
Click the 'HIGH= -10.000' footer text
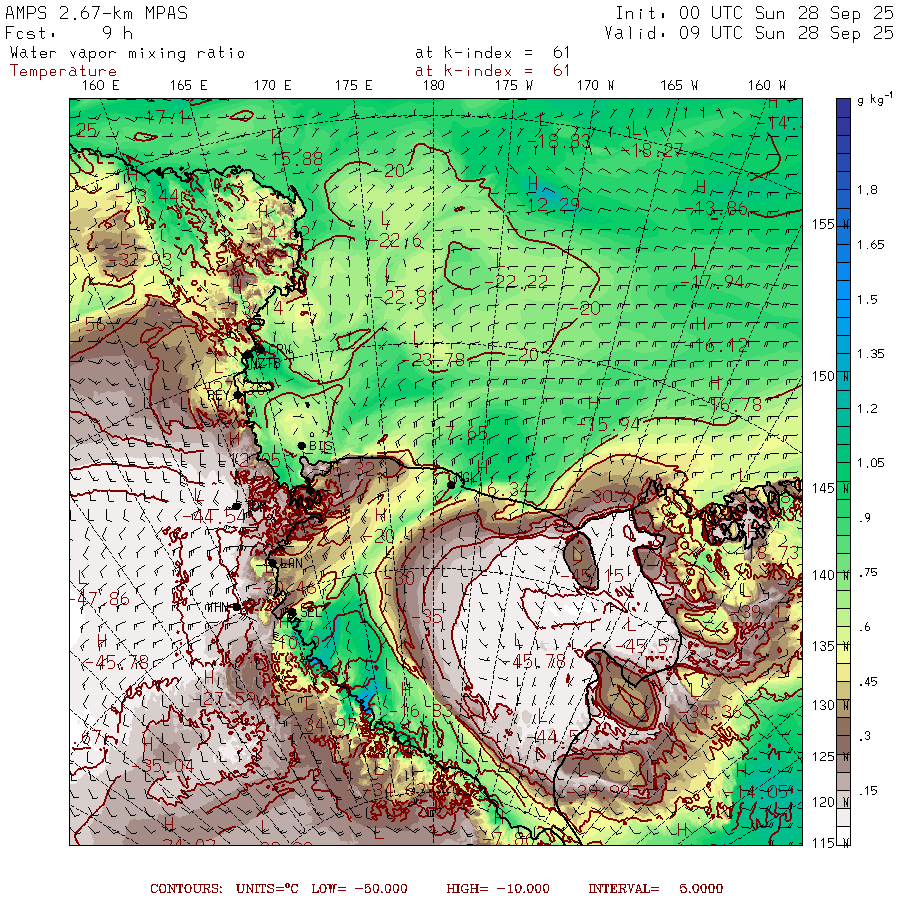click(x=498, y=889)
